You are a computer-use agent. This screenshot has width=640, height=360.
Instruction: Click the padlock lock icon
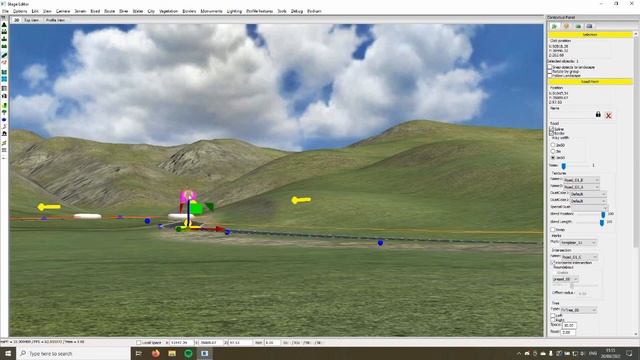[x=598, y=115]
